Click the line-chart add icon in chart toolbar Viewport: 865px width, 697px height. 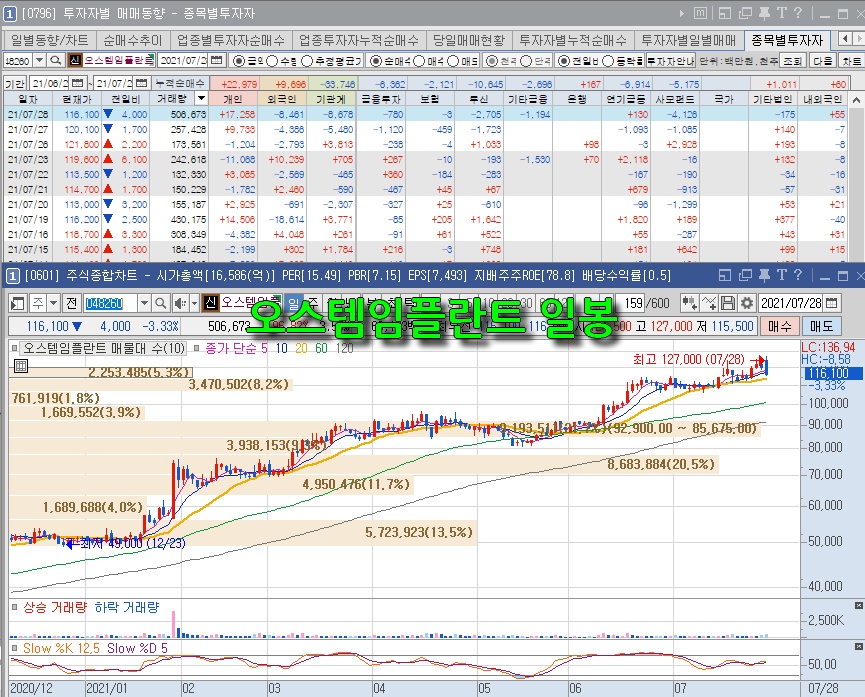coord(709,302)
